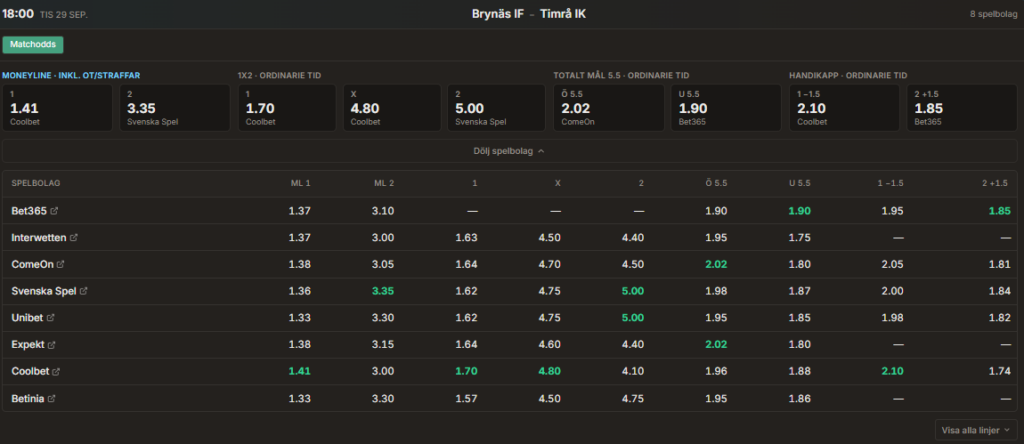Click Svenska Spel's green ML 2 odds 3.35
1024x444 pixels.
pos(383,291)
